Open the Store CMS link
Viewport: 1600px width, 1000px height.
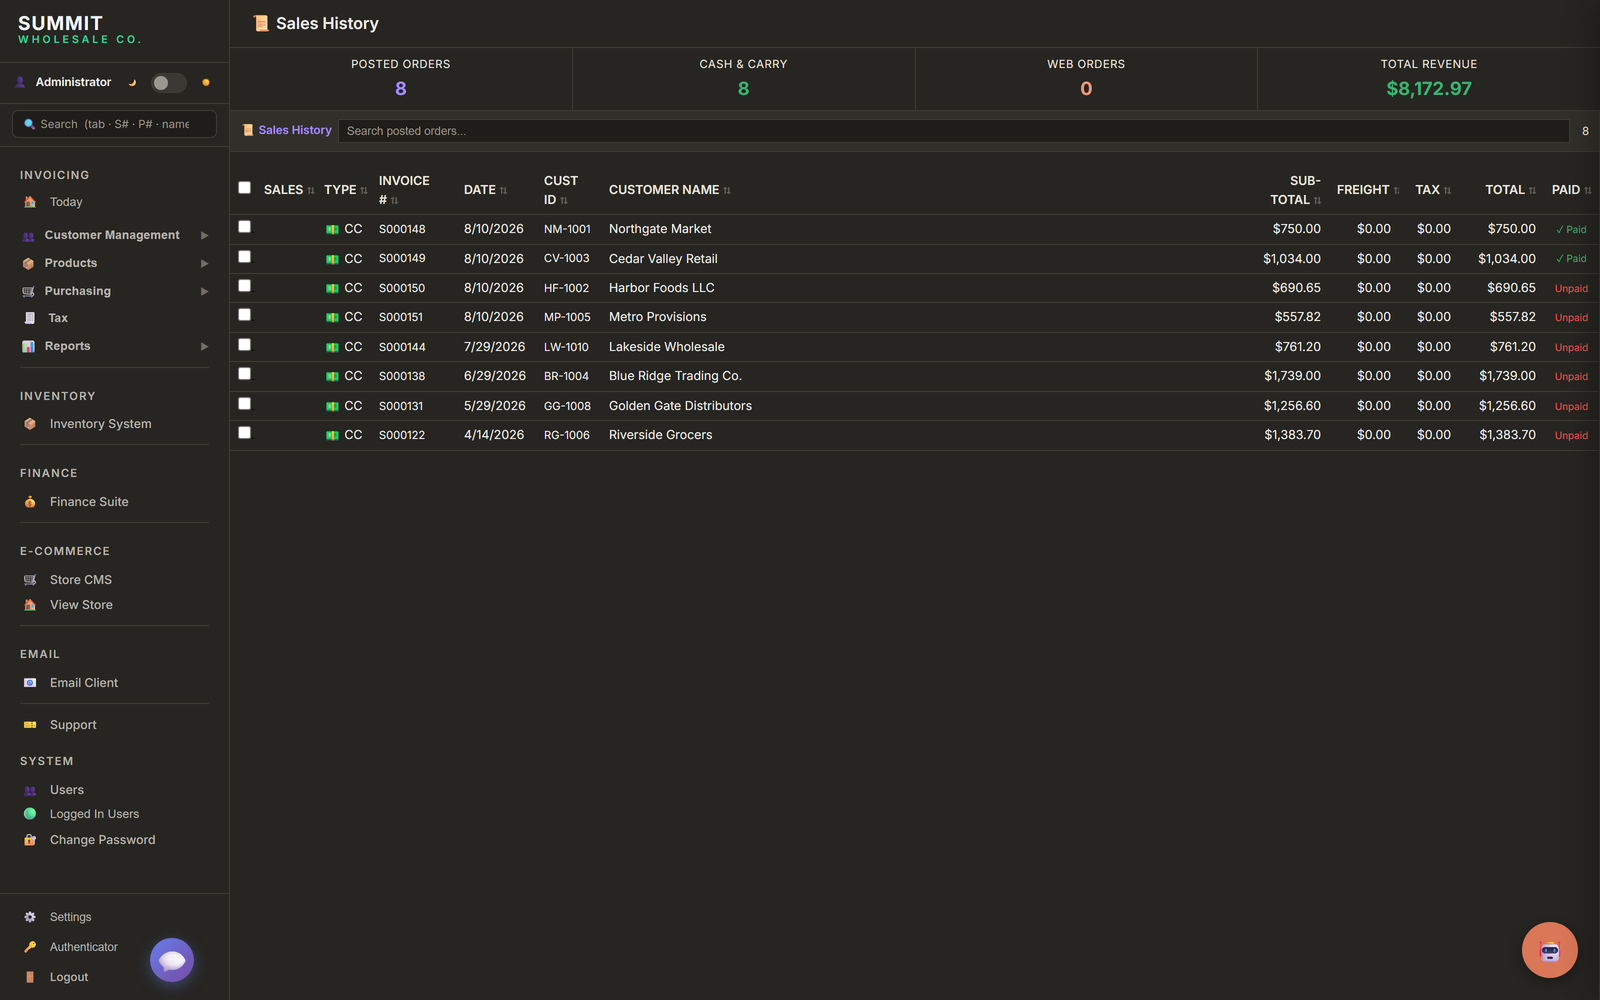point(81,580)
